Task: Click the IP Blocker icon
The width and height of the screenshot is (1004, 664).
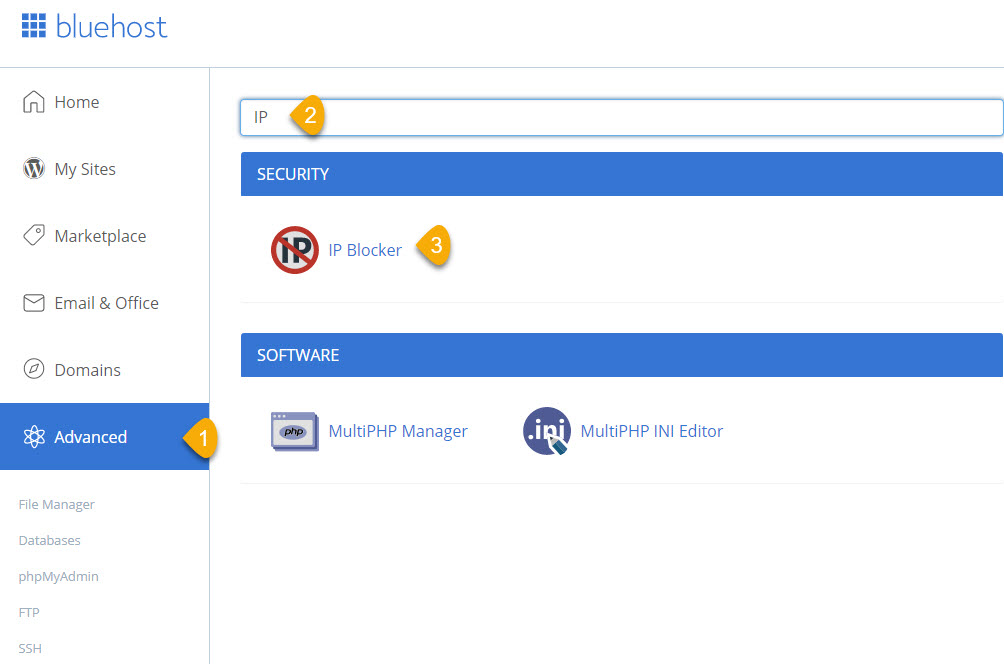Action: click(295, 250)
